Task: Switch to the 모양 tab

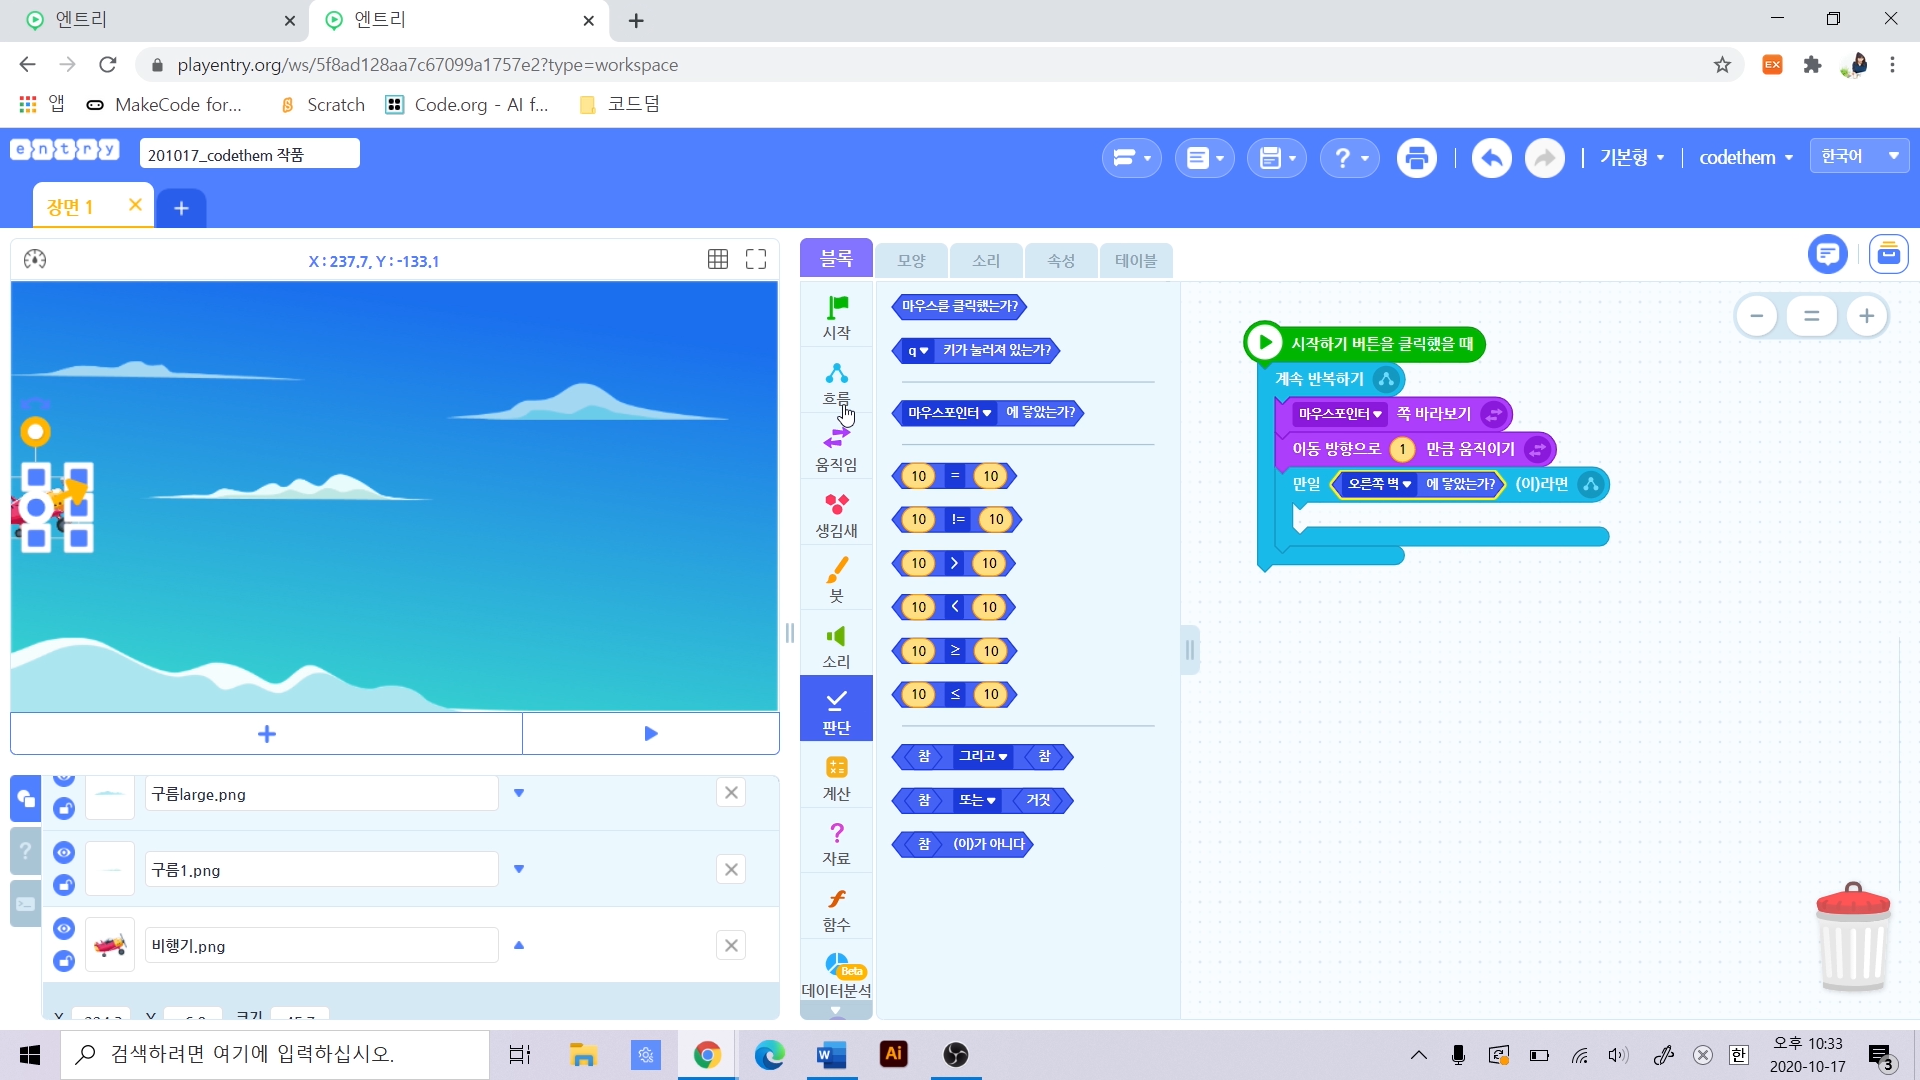Action: 910,260
